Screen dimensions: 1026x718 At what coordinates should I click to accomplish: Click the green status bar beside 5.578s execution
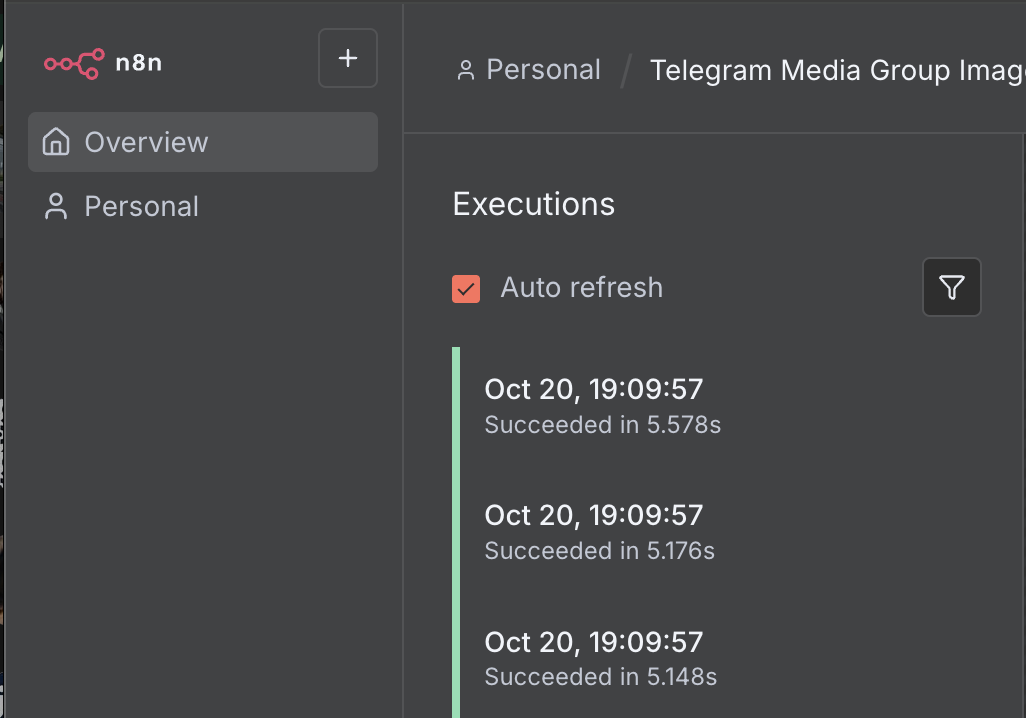[456, 406]
